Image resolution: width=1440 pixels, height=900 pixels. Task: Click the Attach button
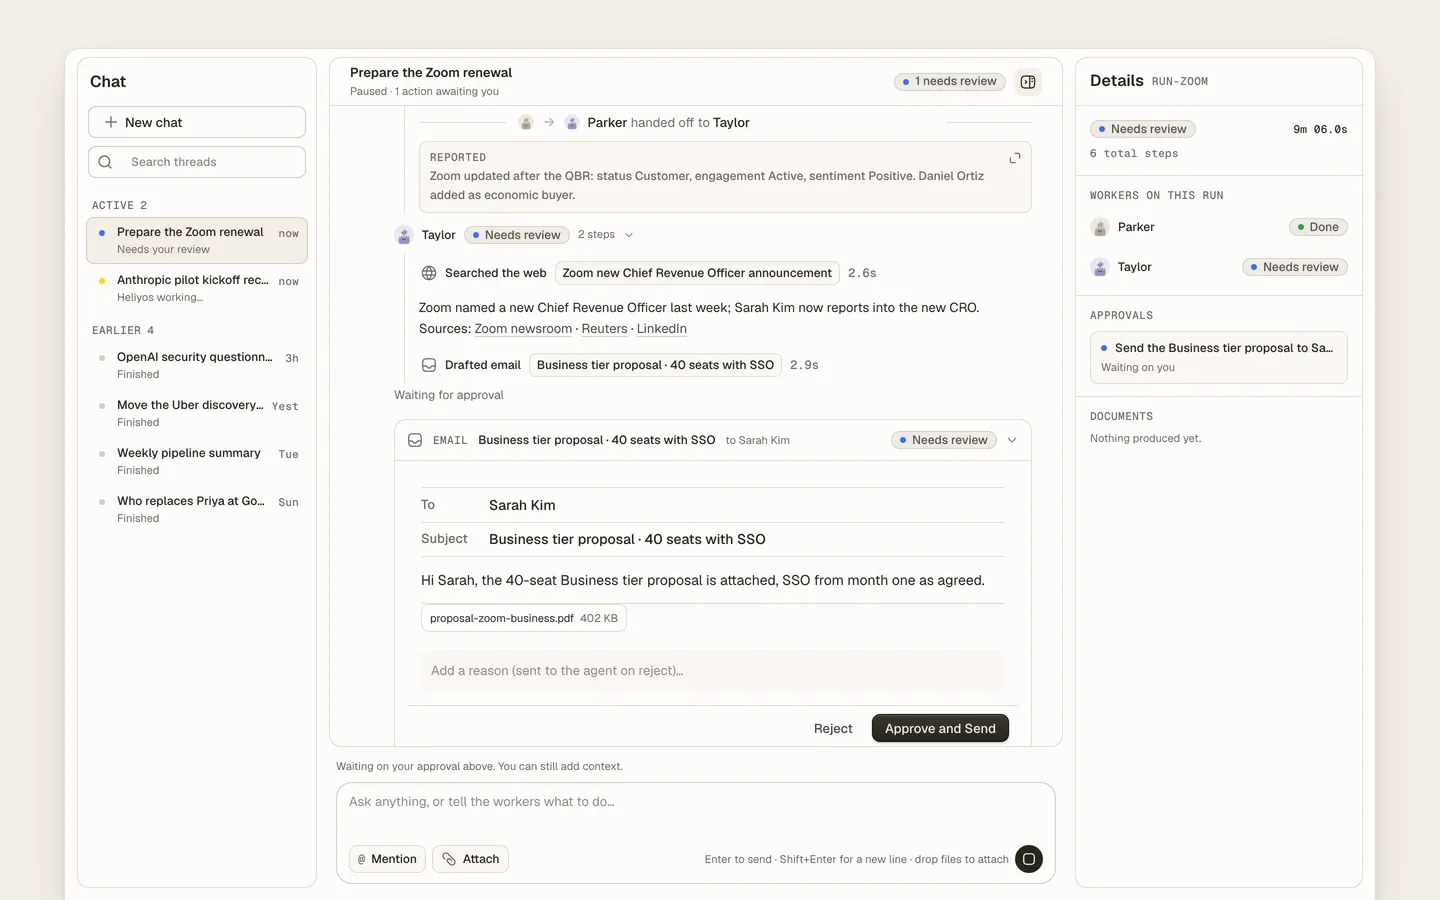point(470,859)
